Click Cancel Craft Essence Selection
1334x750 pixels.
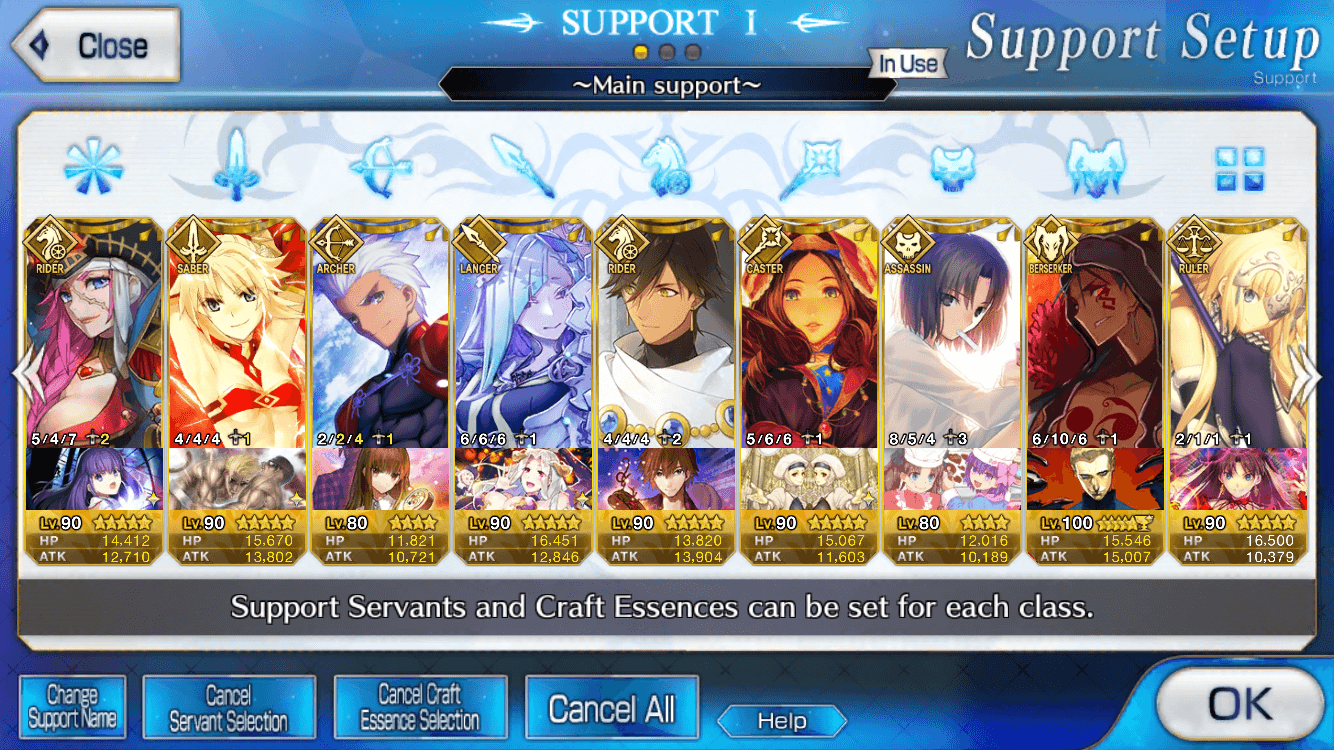(x=420, y=707)
